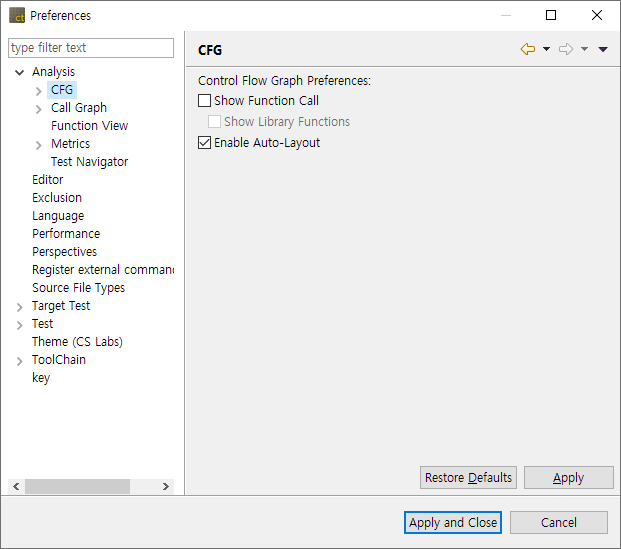621x549 pixels.
Task: Open the preferences view menu triangle
Action: [602, 49]
